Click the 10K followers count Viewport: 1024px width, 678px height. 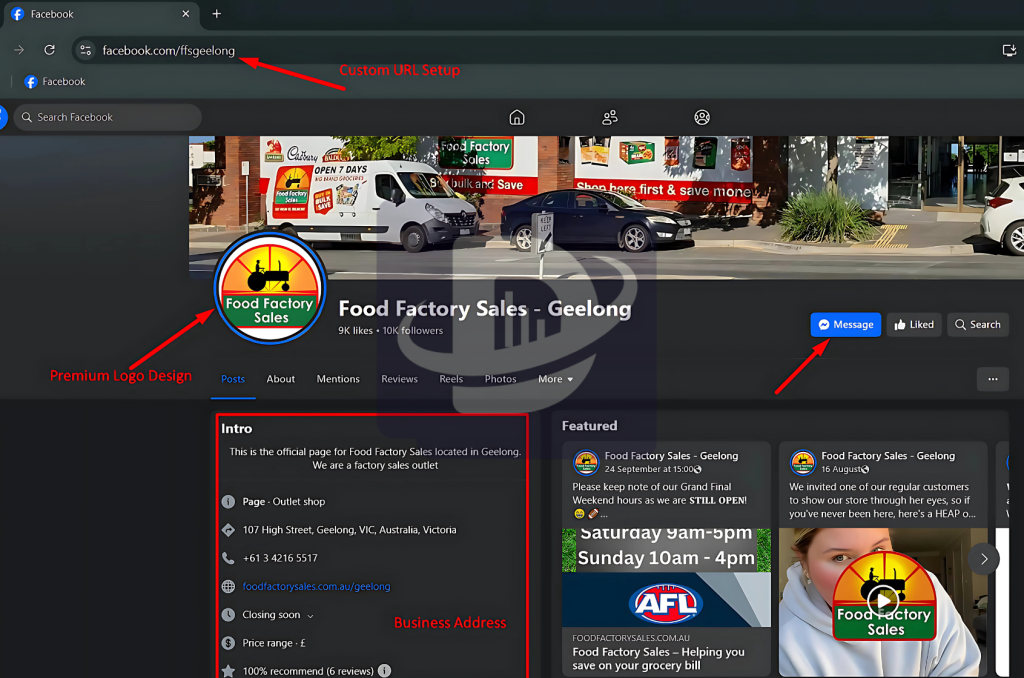pyautogui.click(x=413, y=331)
